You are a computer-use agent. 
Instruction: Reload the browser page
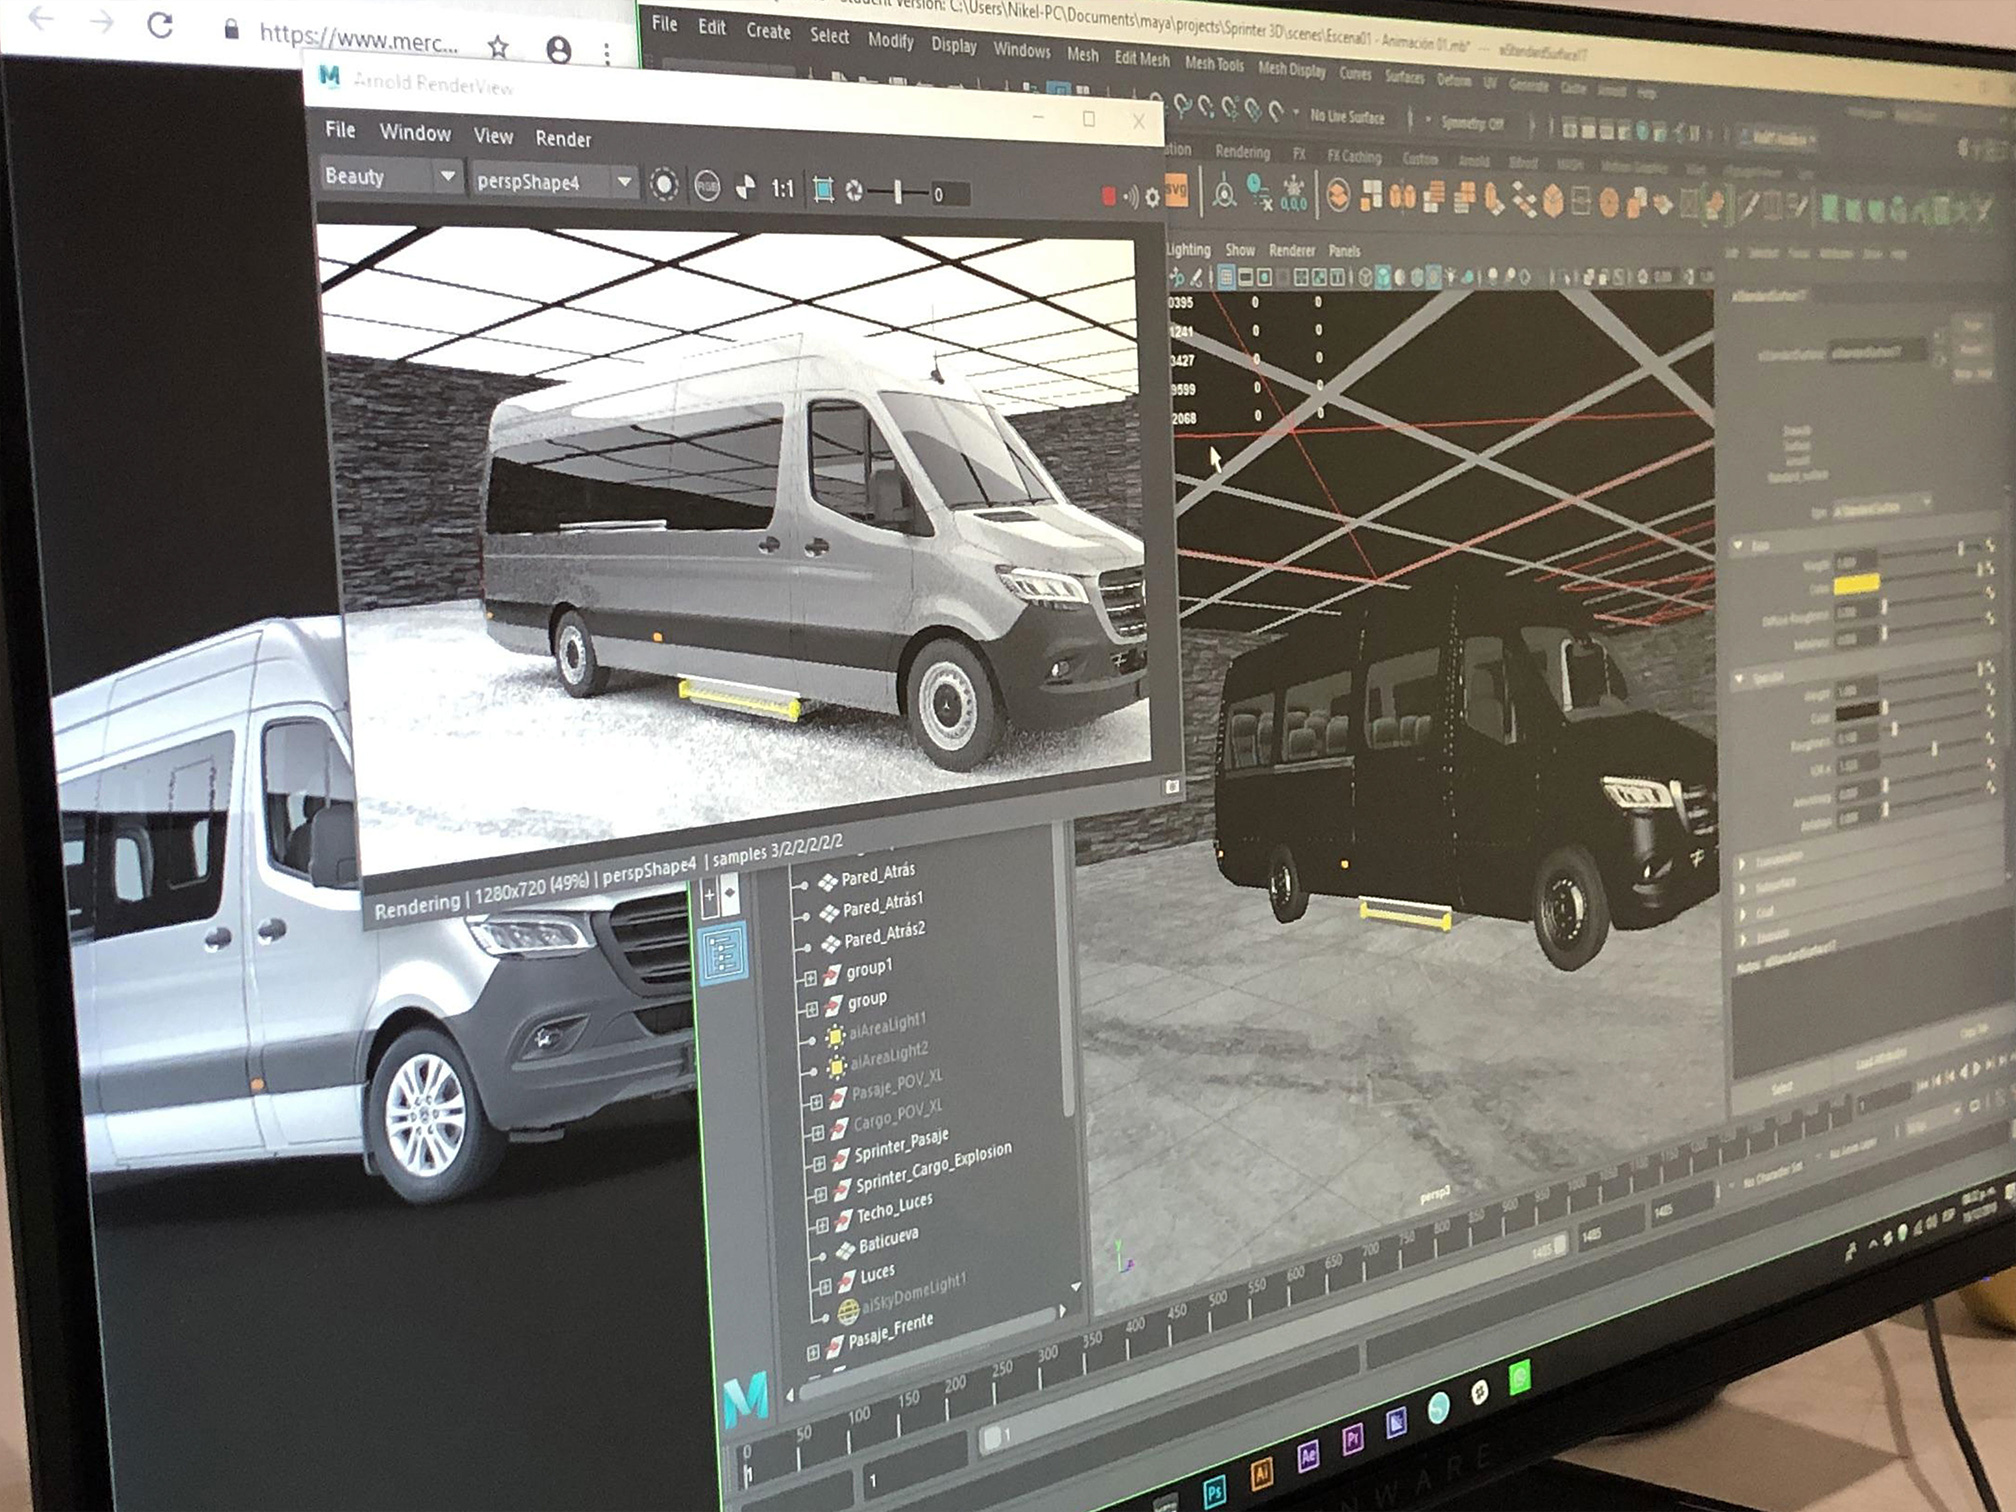160,25
